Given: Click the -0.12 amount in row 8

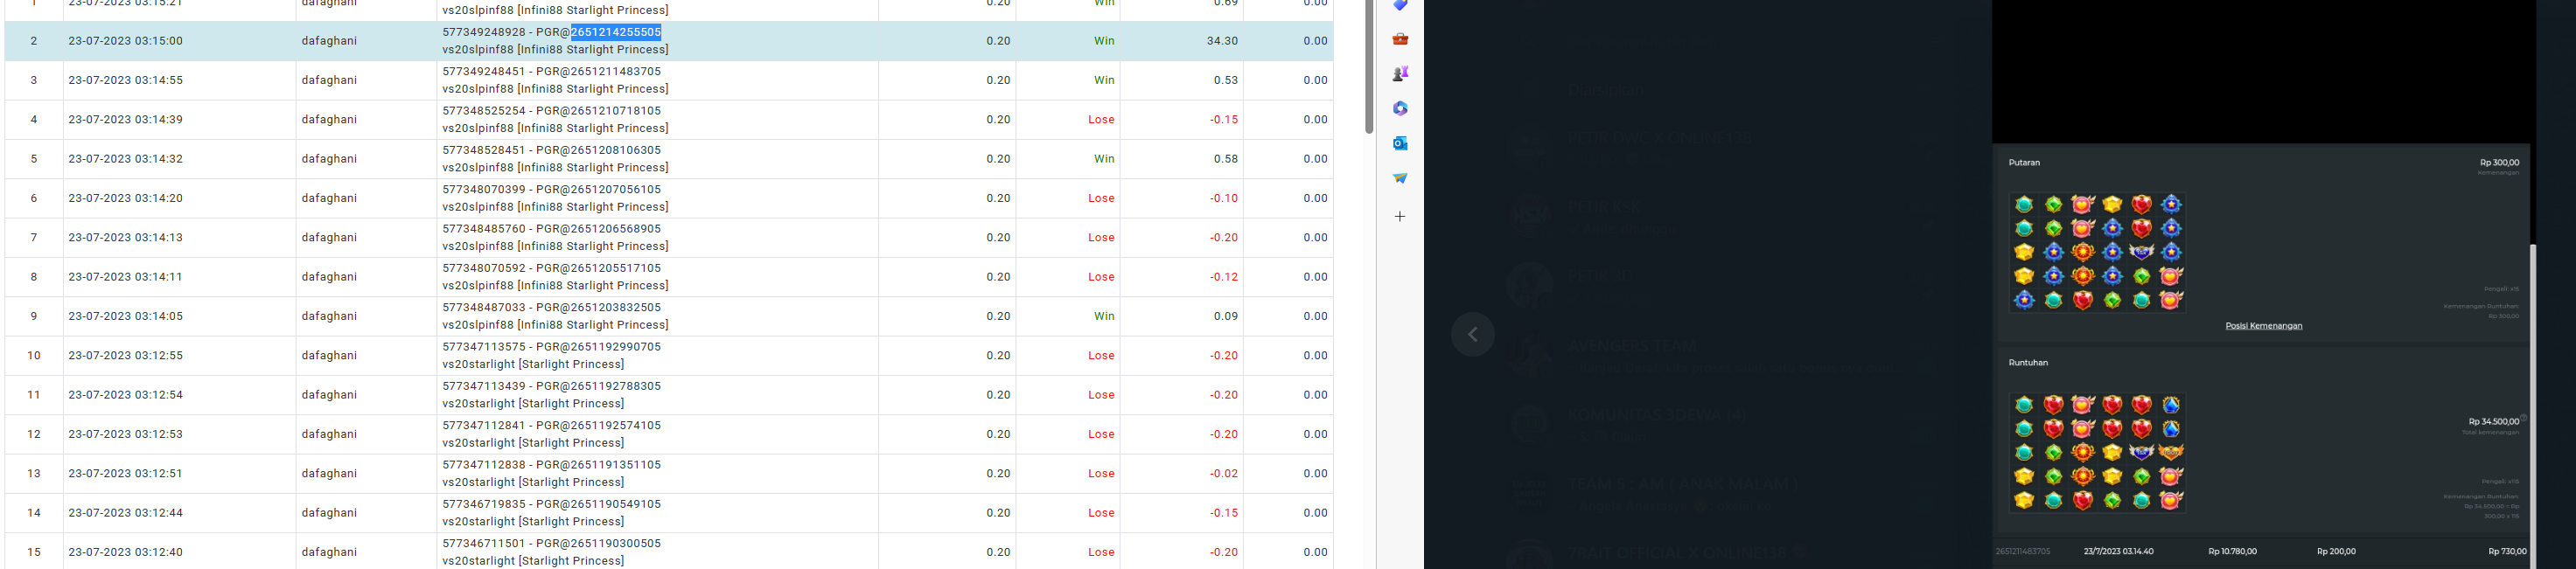Looking at the screenshot, I should [1224, 277].
